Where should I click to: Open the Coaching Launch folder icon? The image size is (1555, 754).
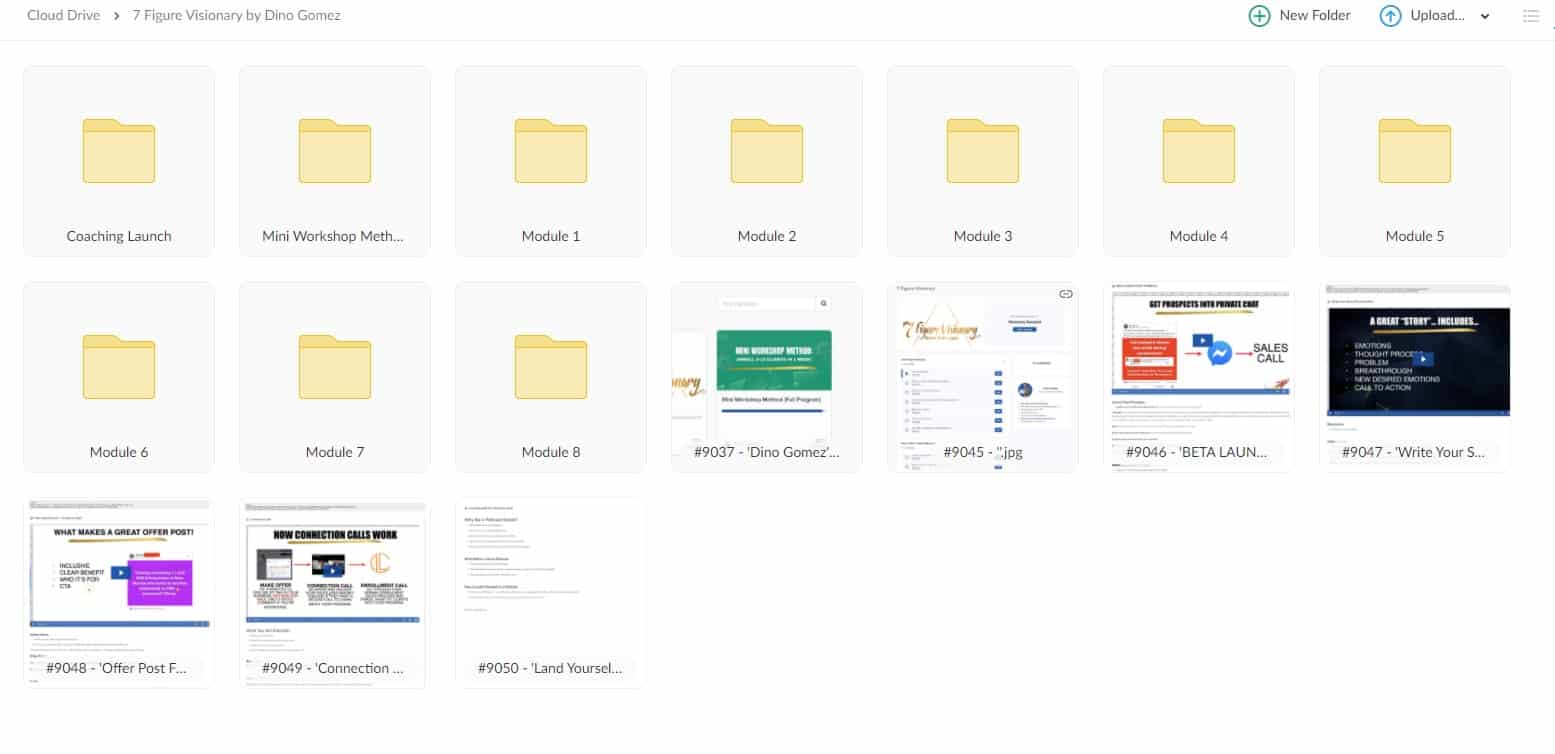(x=118, y=151)
